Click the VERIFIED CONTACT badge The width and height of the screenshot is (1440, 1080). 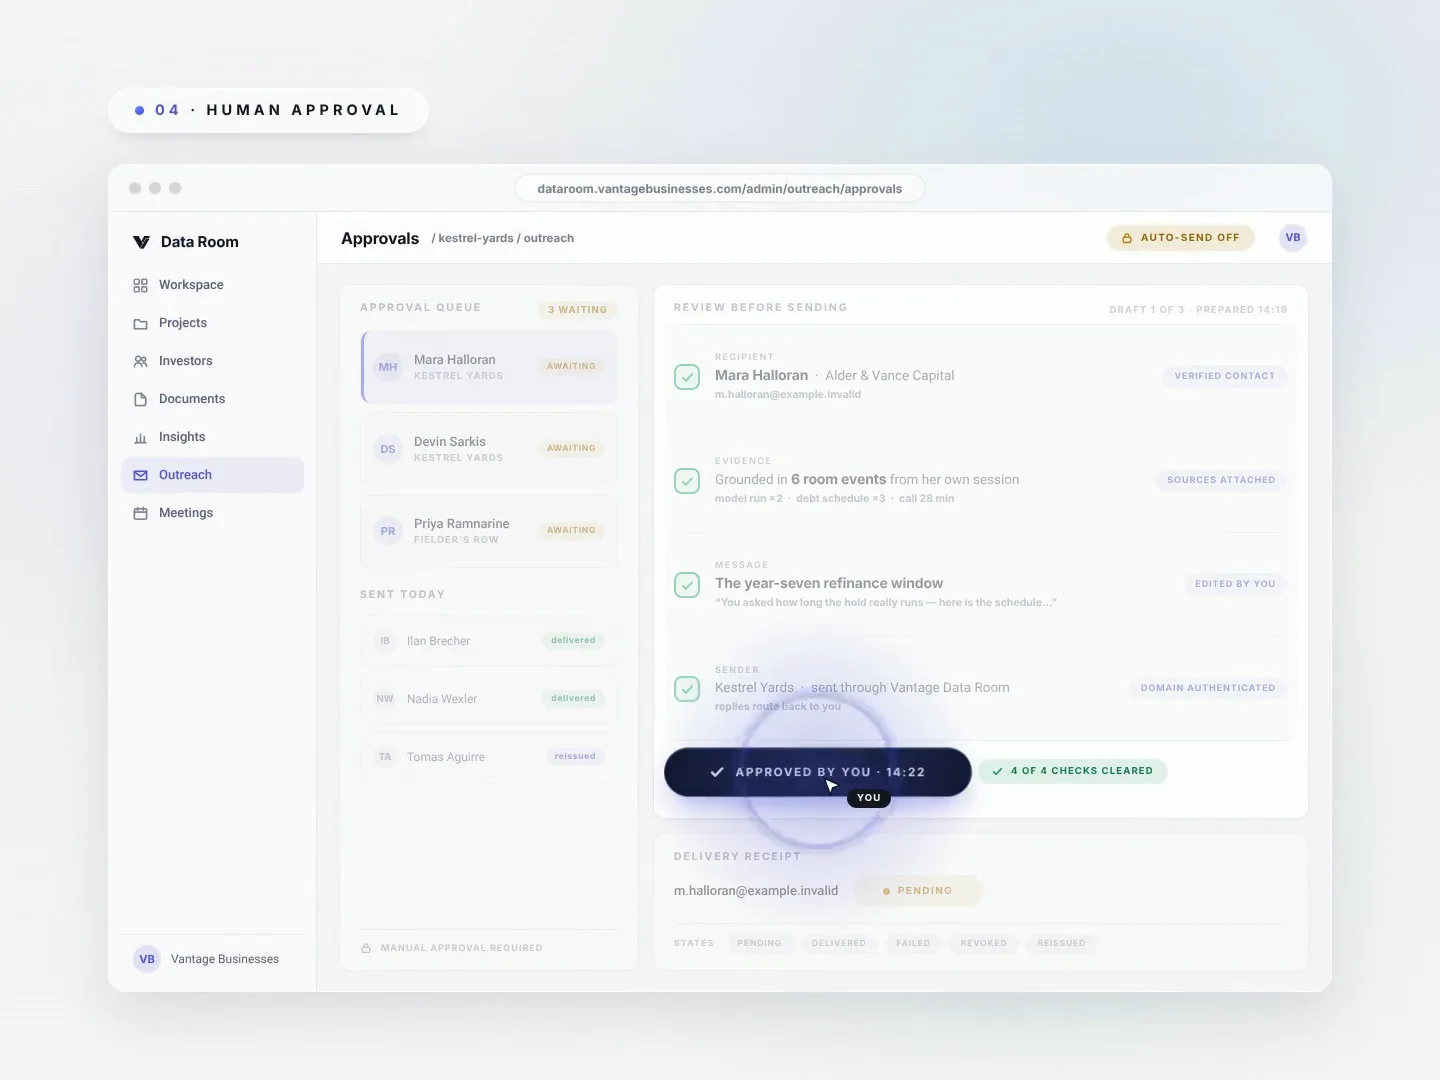[x=1225, y=376]
